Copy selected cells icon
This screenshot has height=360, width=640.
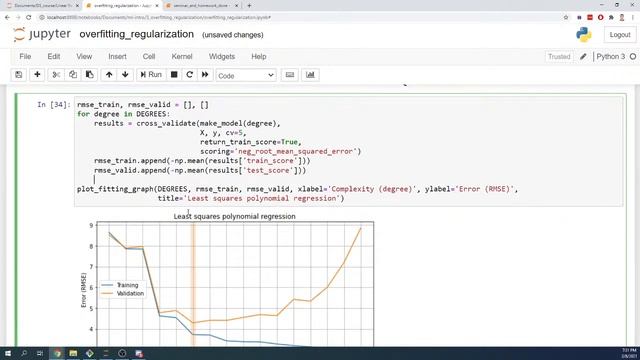pyautogui.click(x=73, y=75)
